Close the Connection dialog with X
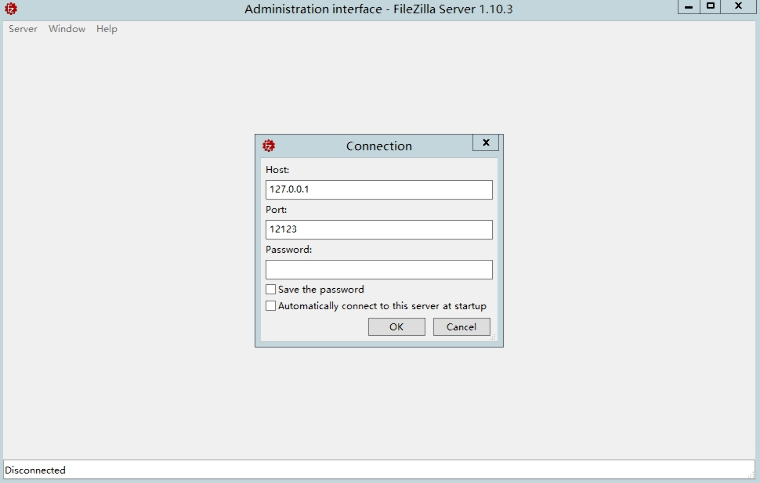 click(x=485, y=143)
